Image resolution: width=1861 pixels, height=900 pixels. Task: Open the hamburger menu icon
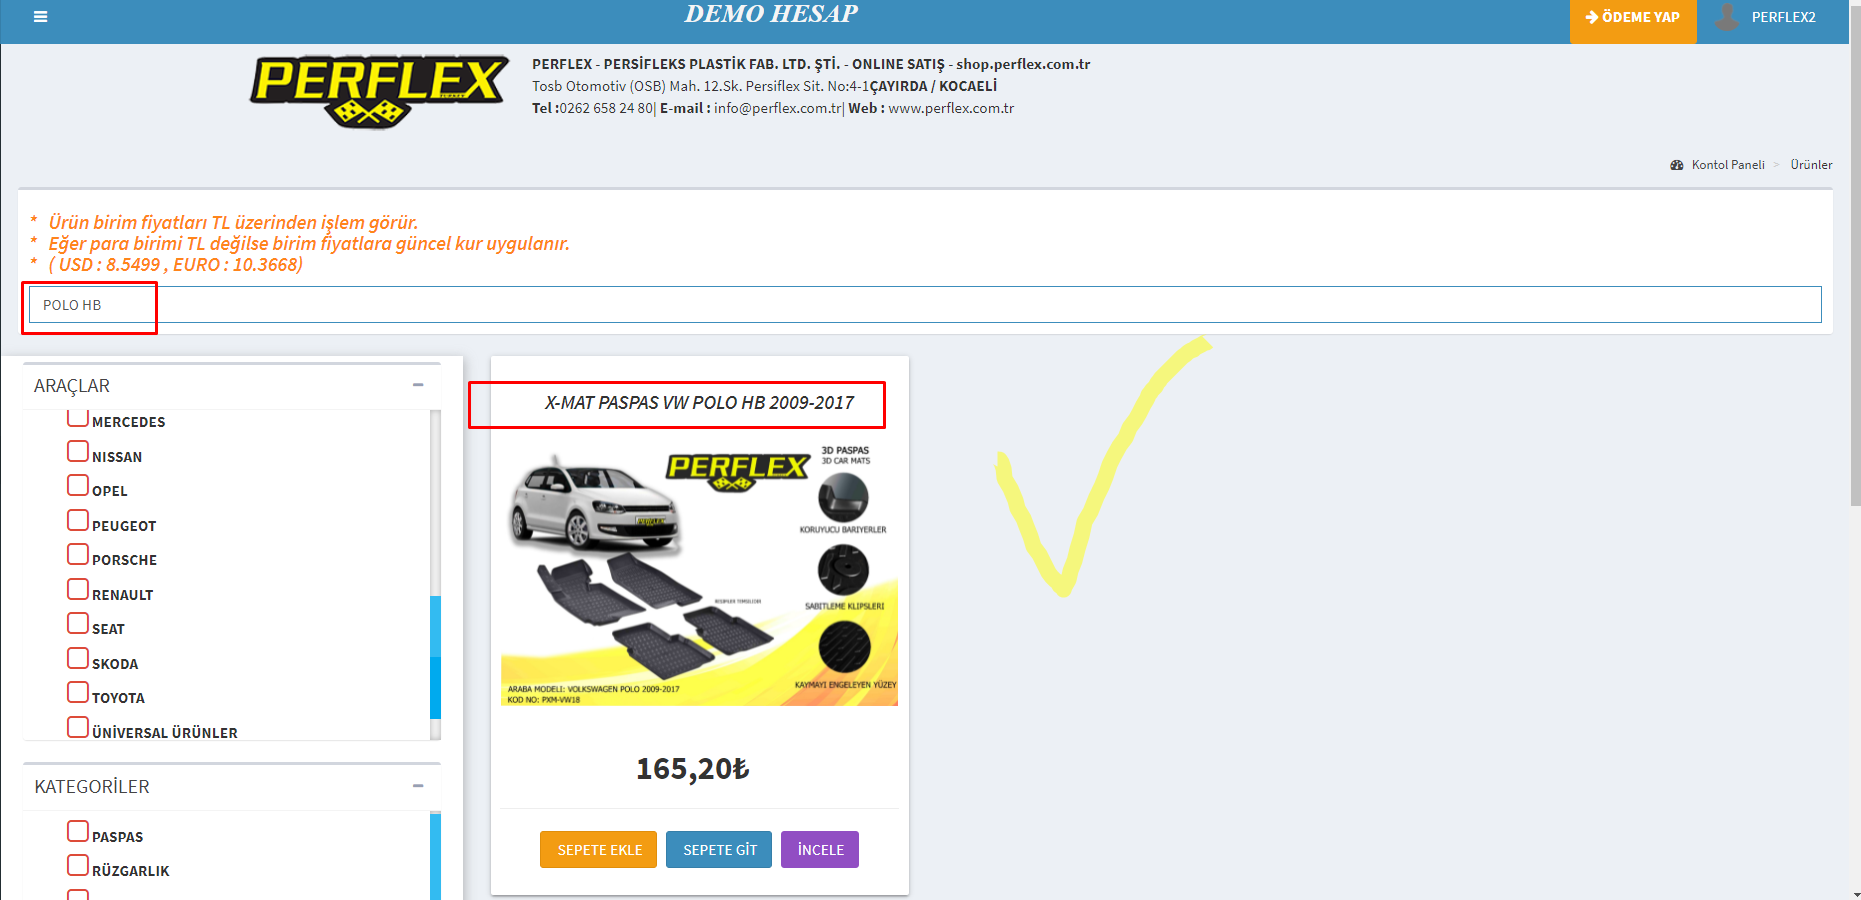(x=40, y=17)
